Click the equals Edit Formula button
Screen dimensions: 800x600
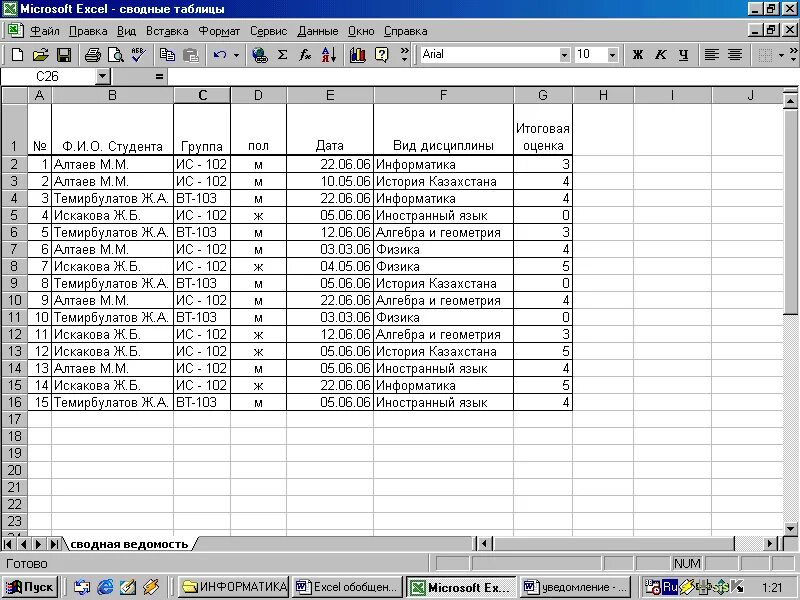point(159,77)
